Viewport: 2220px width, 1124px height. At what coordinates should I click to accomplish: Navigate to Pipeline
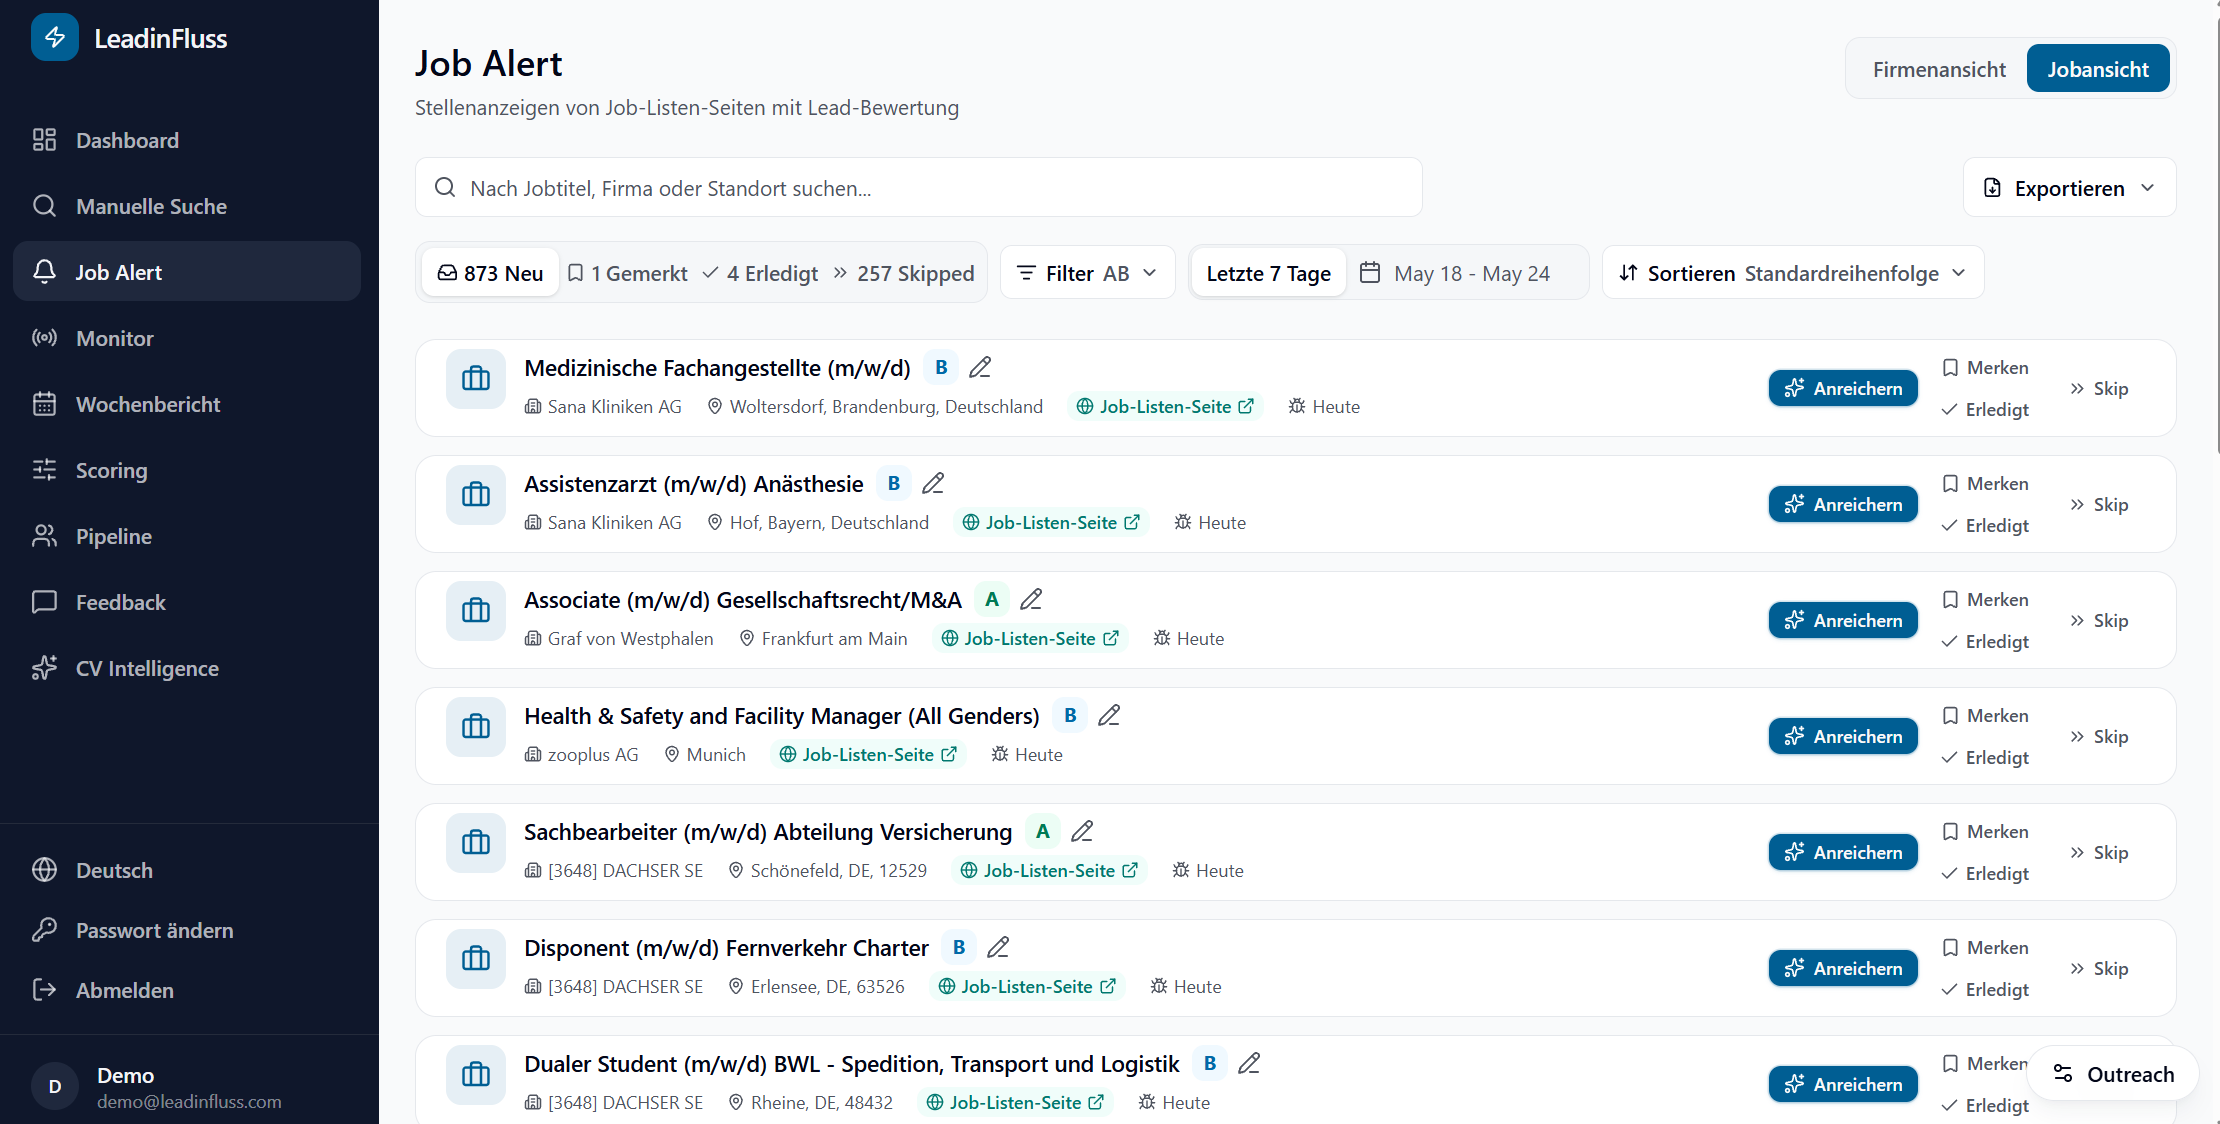point(187,536)
